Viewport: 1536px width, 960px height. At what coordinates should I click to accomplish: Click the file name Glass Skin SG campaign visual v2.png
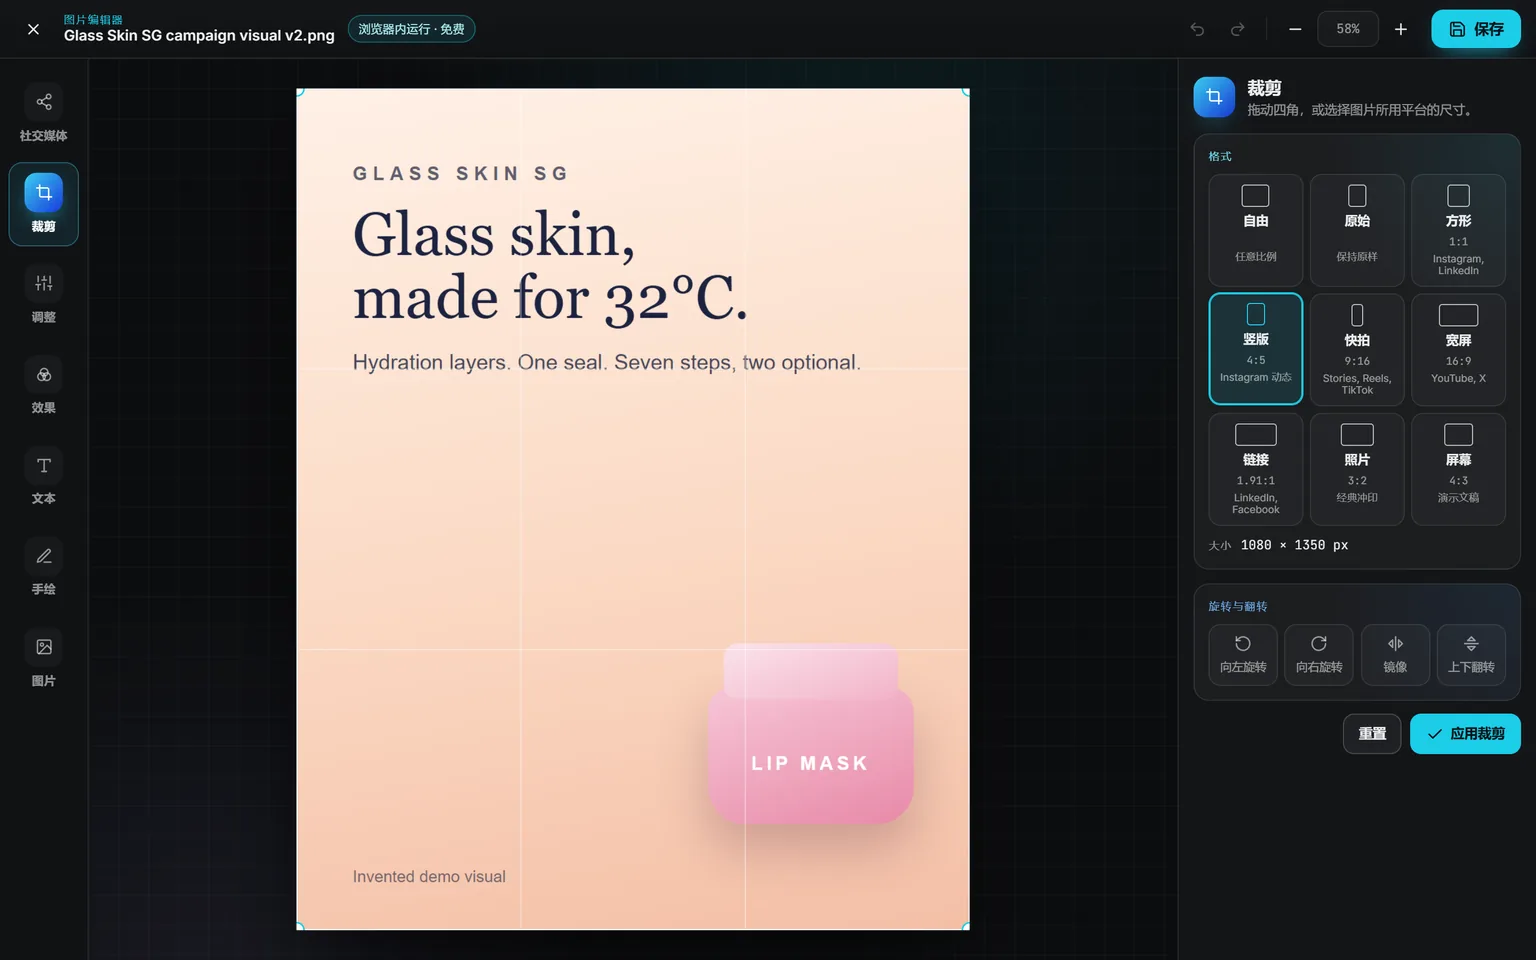[199, 35]
